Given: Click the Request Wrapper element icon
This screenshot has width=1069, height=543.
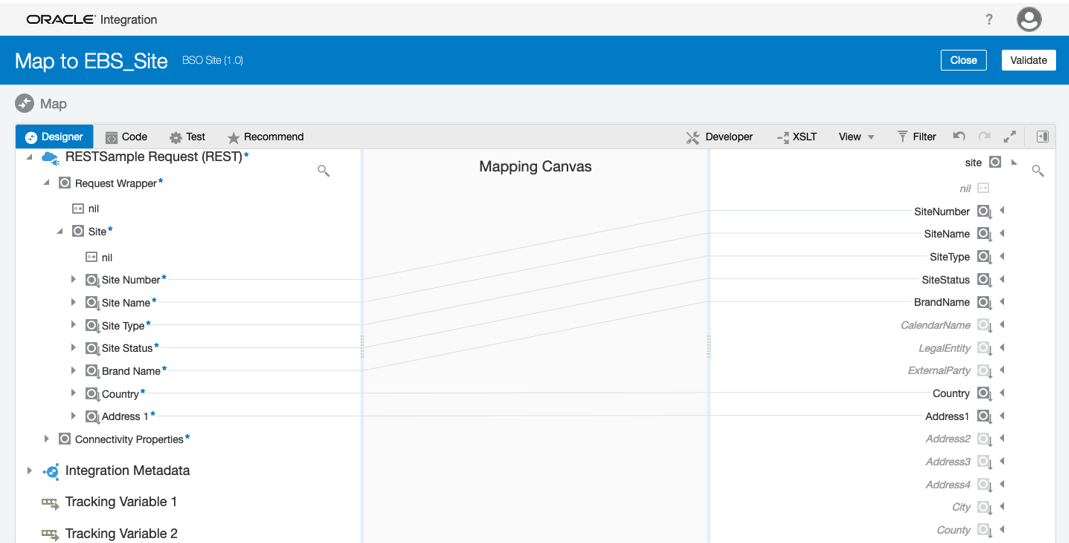Looking at the screenshot, I should [x=65, y=183].
